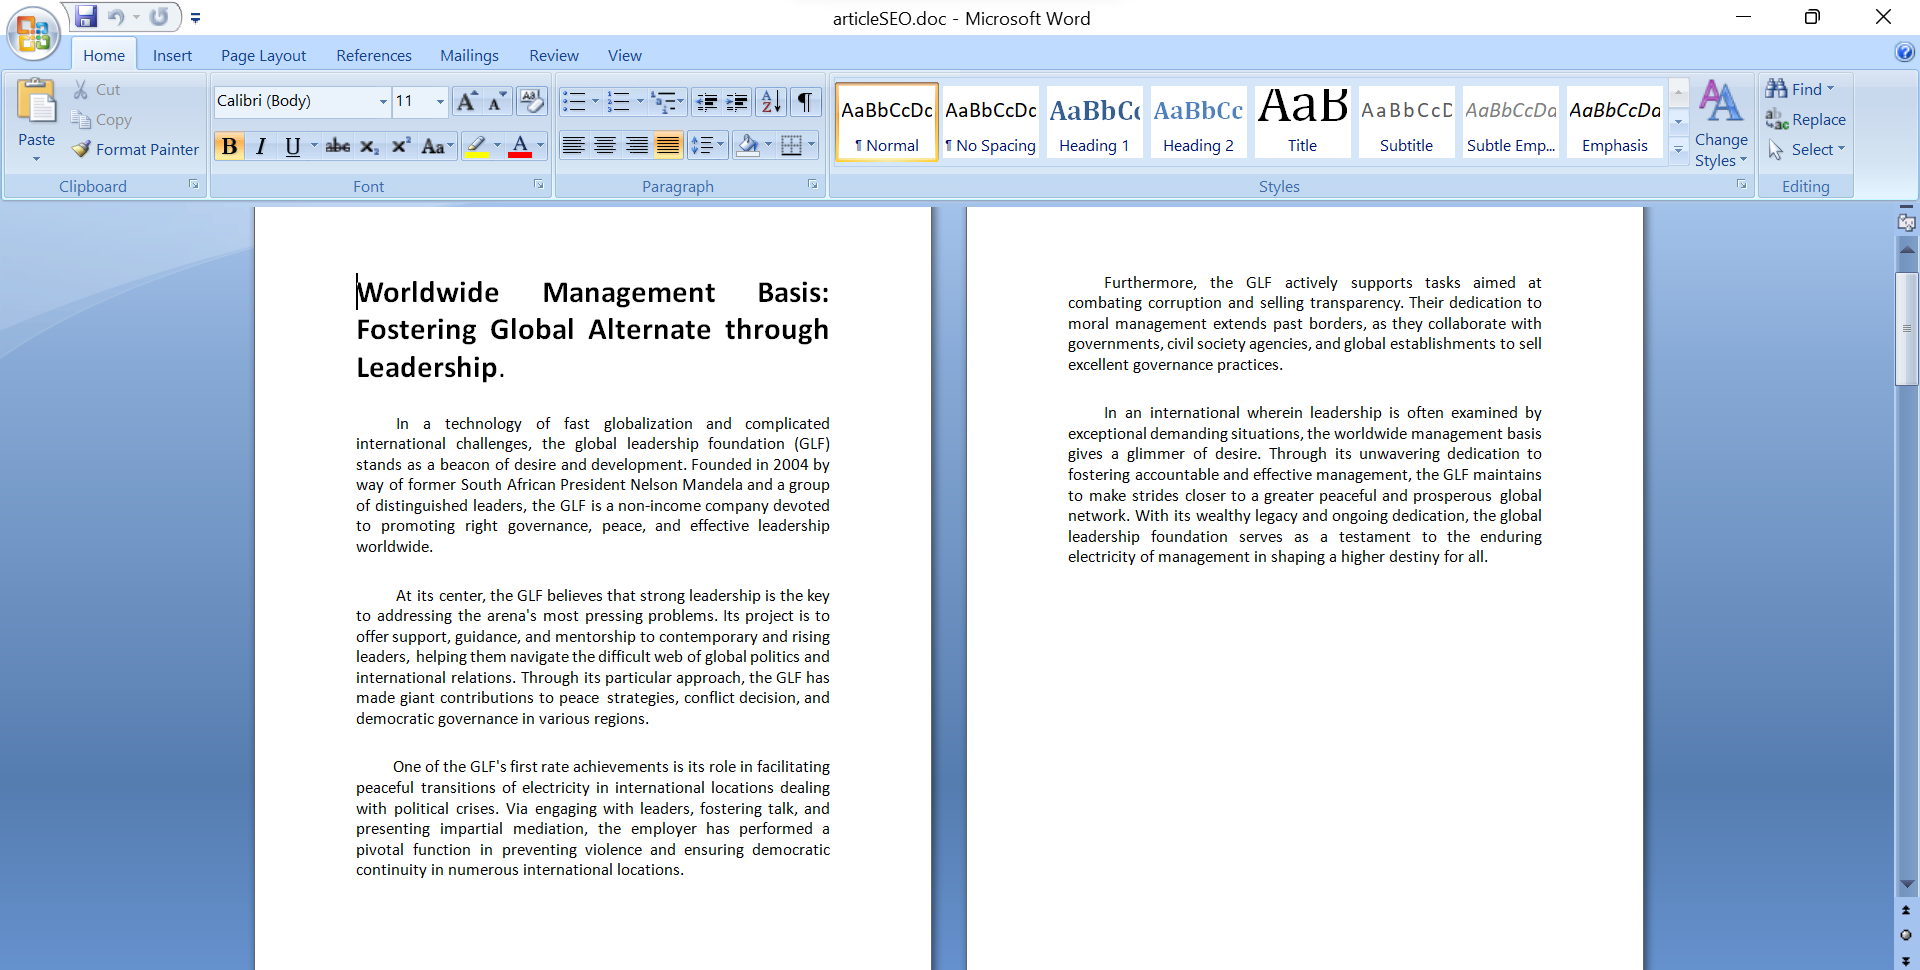Center align the text
This screenshot has width=1920, height=970.
pyautogui.click(x=605, y=146)
